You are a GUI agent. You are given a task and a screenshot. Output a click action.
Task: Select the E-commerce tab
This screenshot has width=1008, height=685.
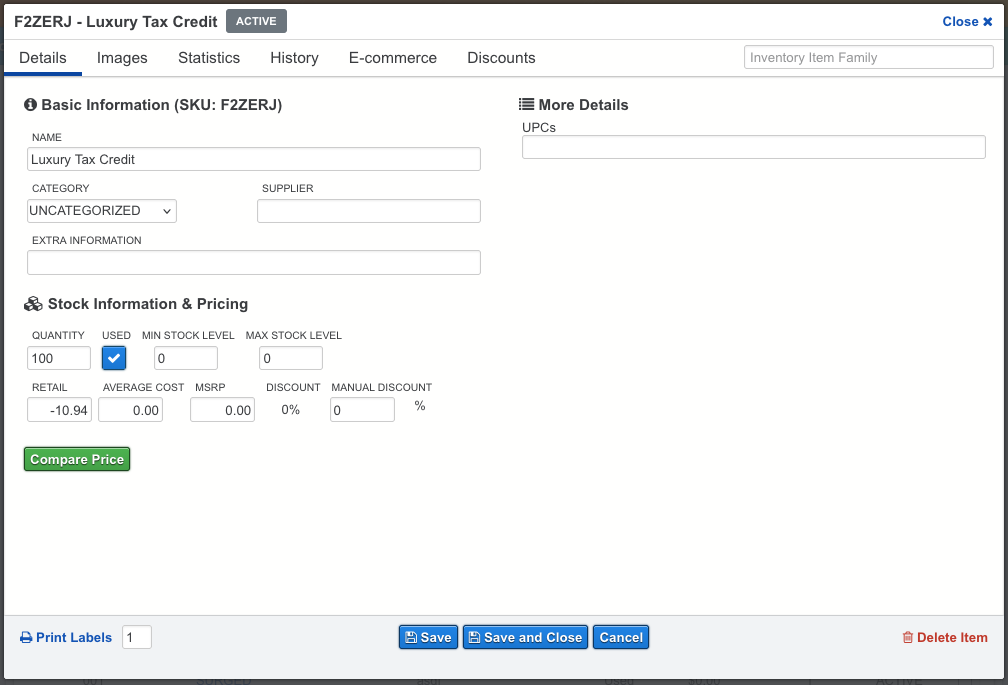pos(392,58)
